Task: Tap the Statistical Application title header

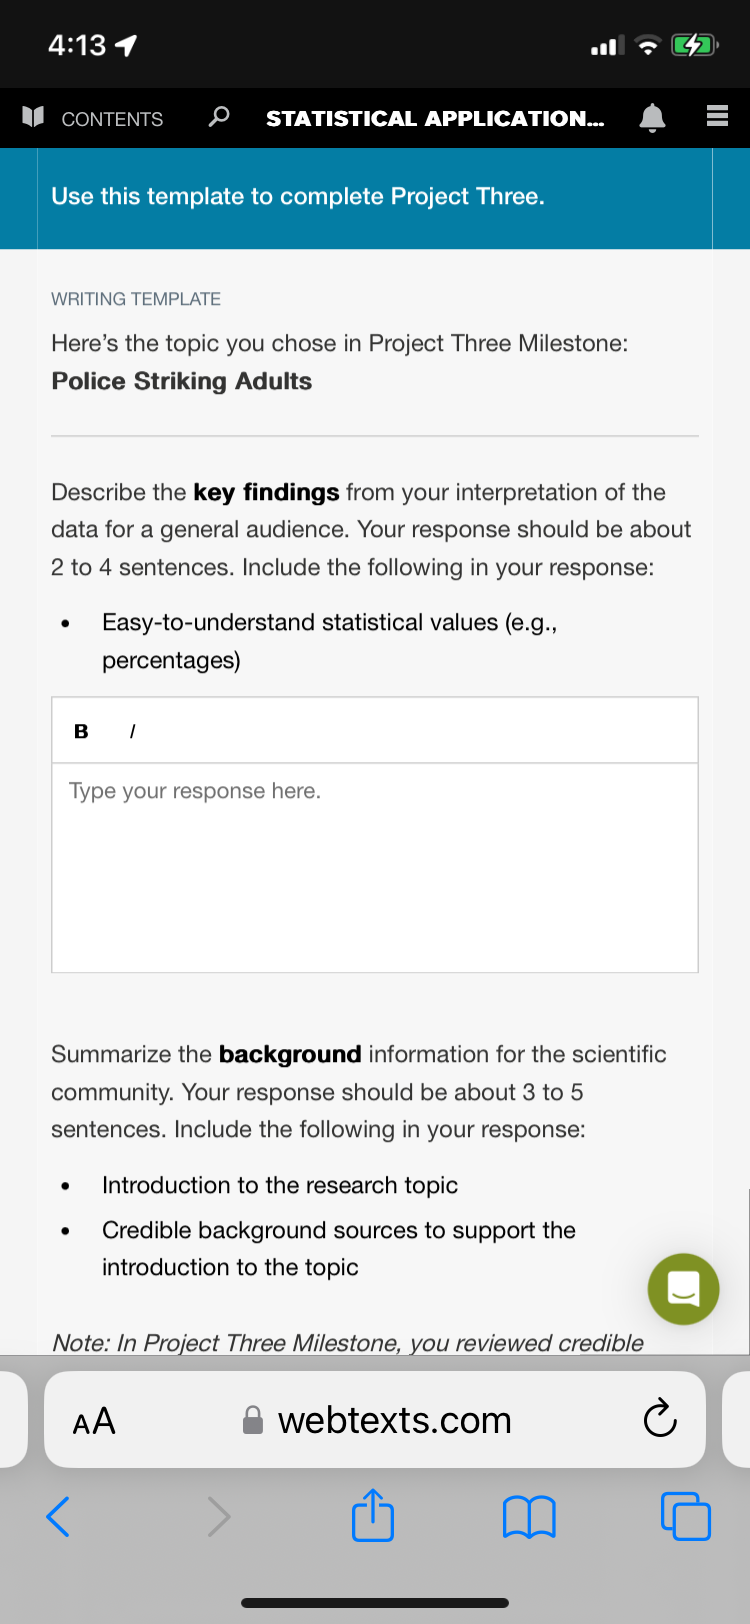Action: (435, 118)
